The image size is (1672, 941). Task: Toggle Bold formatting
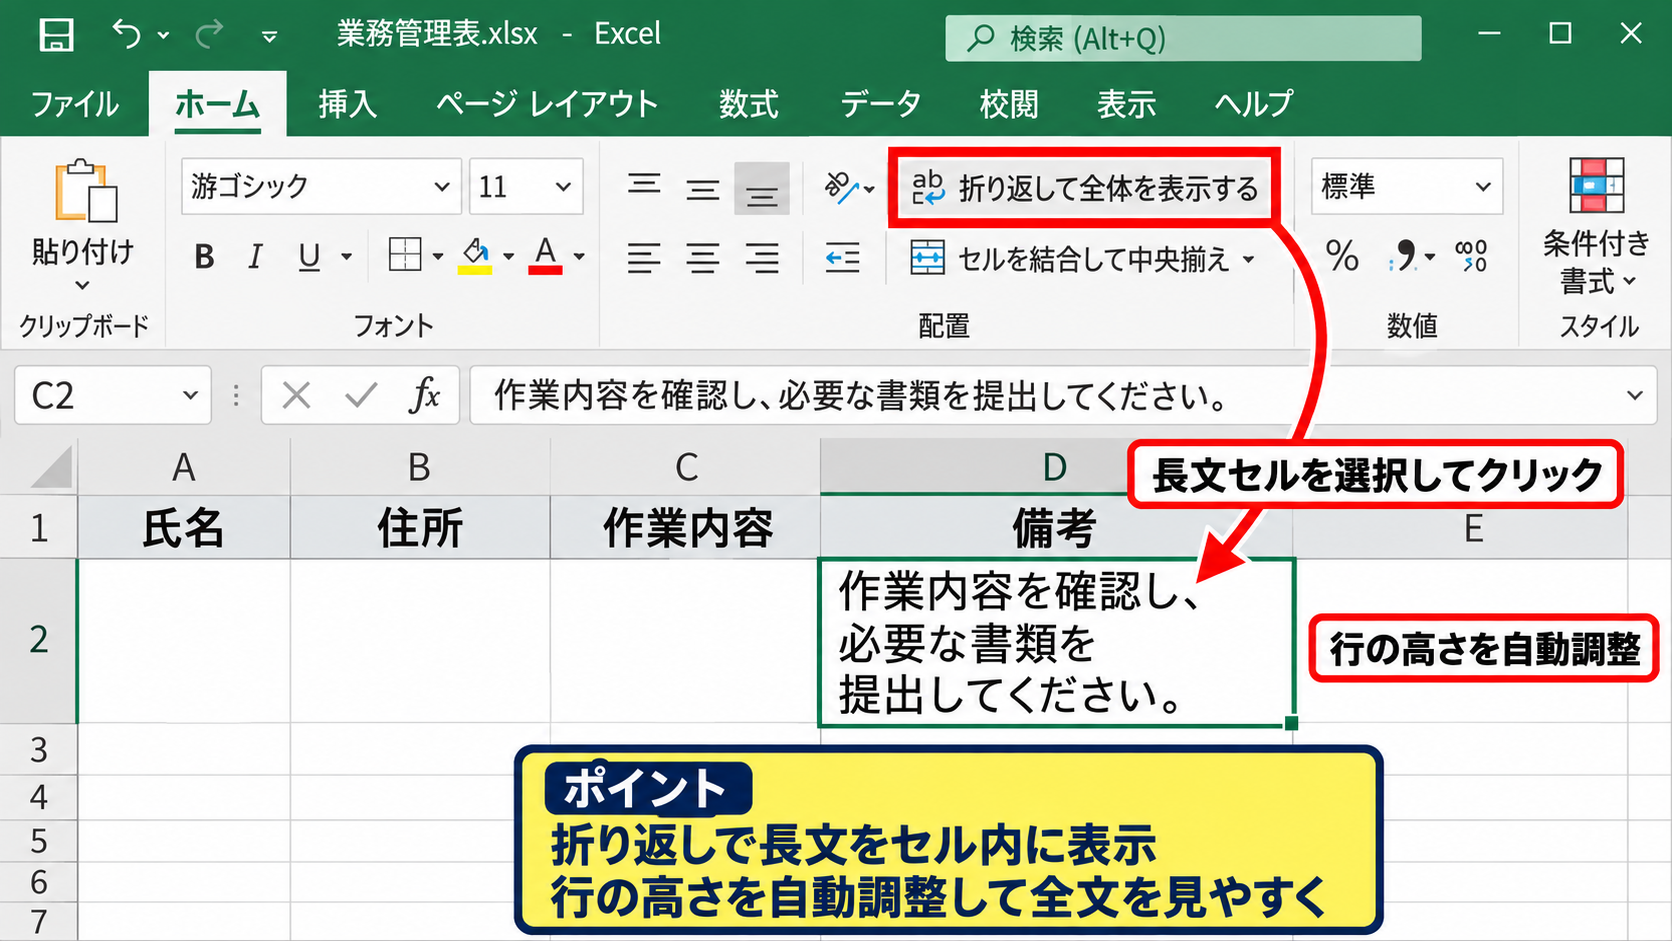204,258
